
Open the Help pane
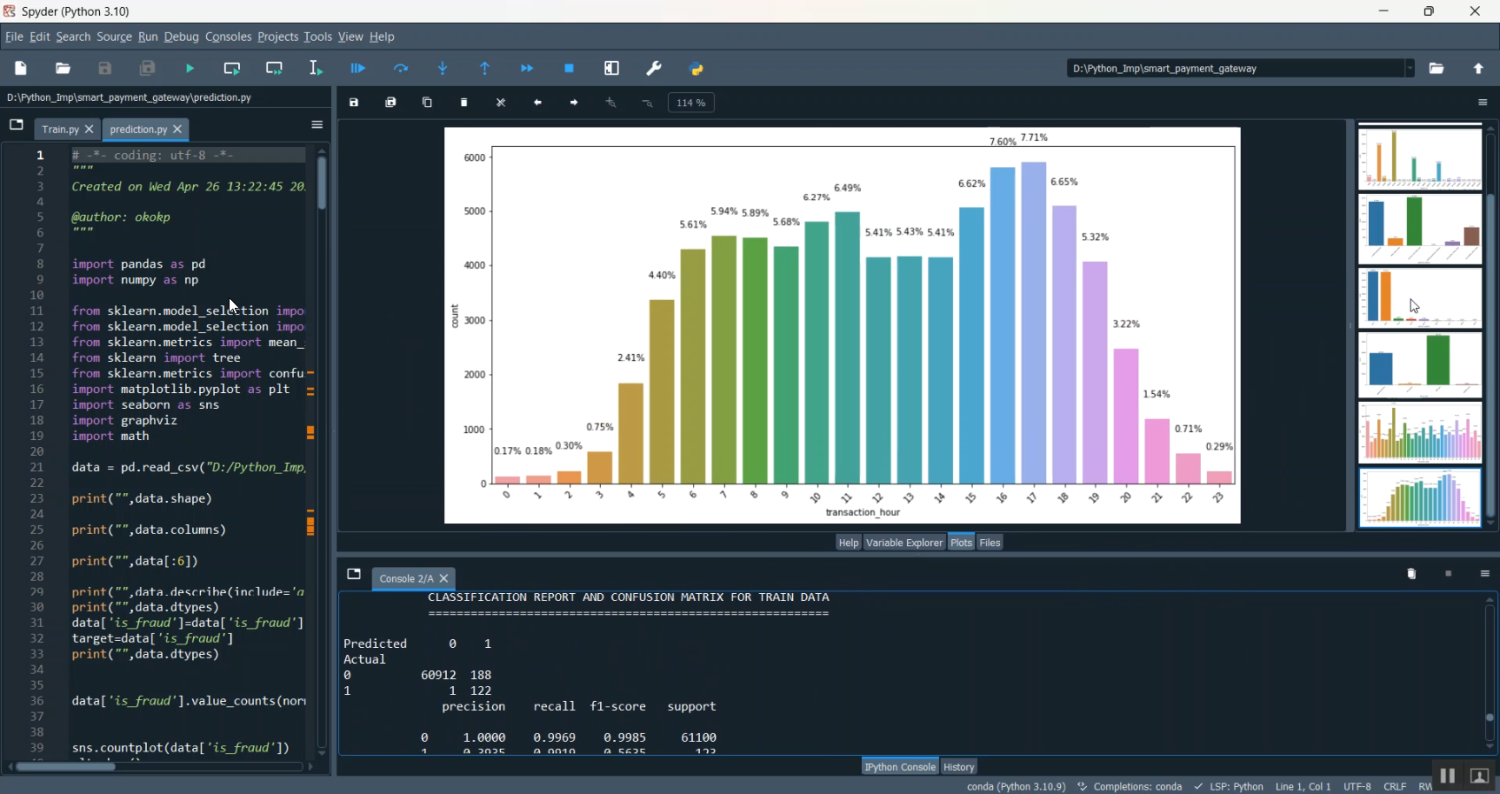click(x=847, y=542)
